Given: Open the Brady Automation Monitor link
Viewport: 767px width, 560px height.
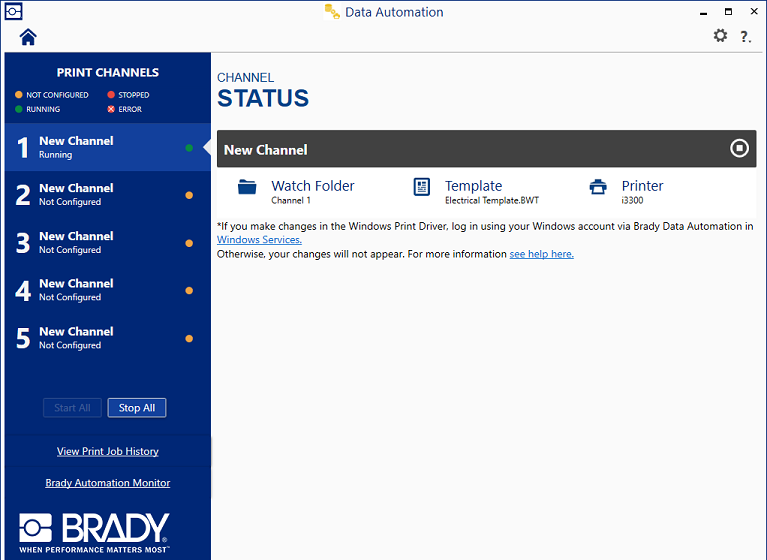Looking at the screenshot, I should (x=108, y=483).
